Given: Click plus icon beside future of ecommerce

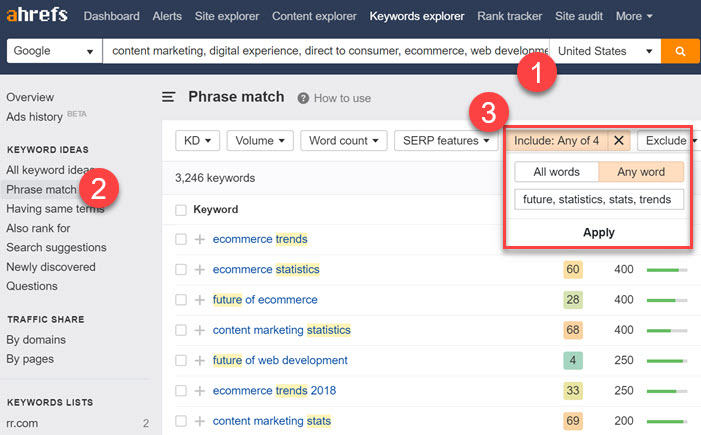Looking at the screenshot, I should (199, 300).
